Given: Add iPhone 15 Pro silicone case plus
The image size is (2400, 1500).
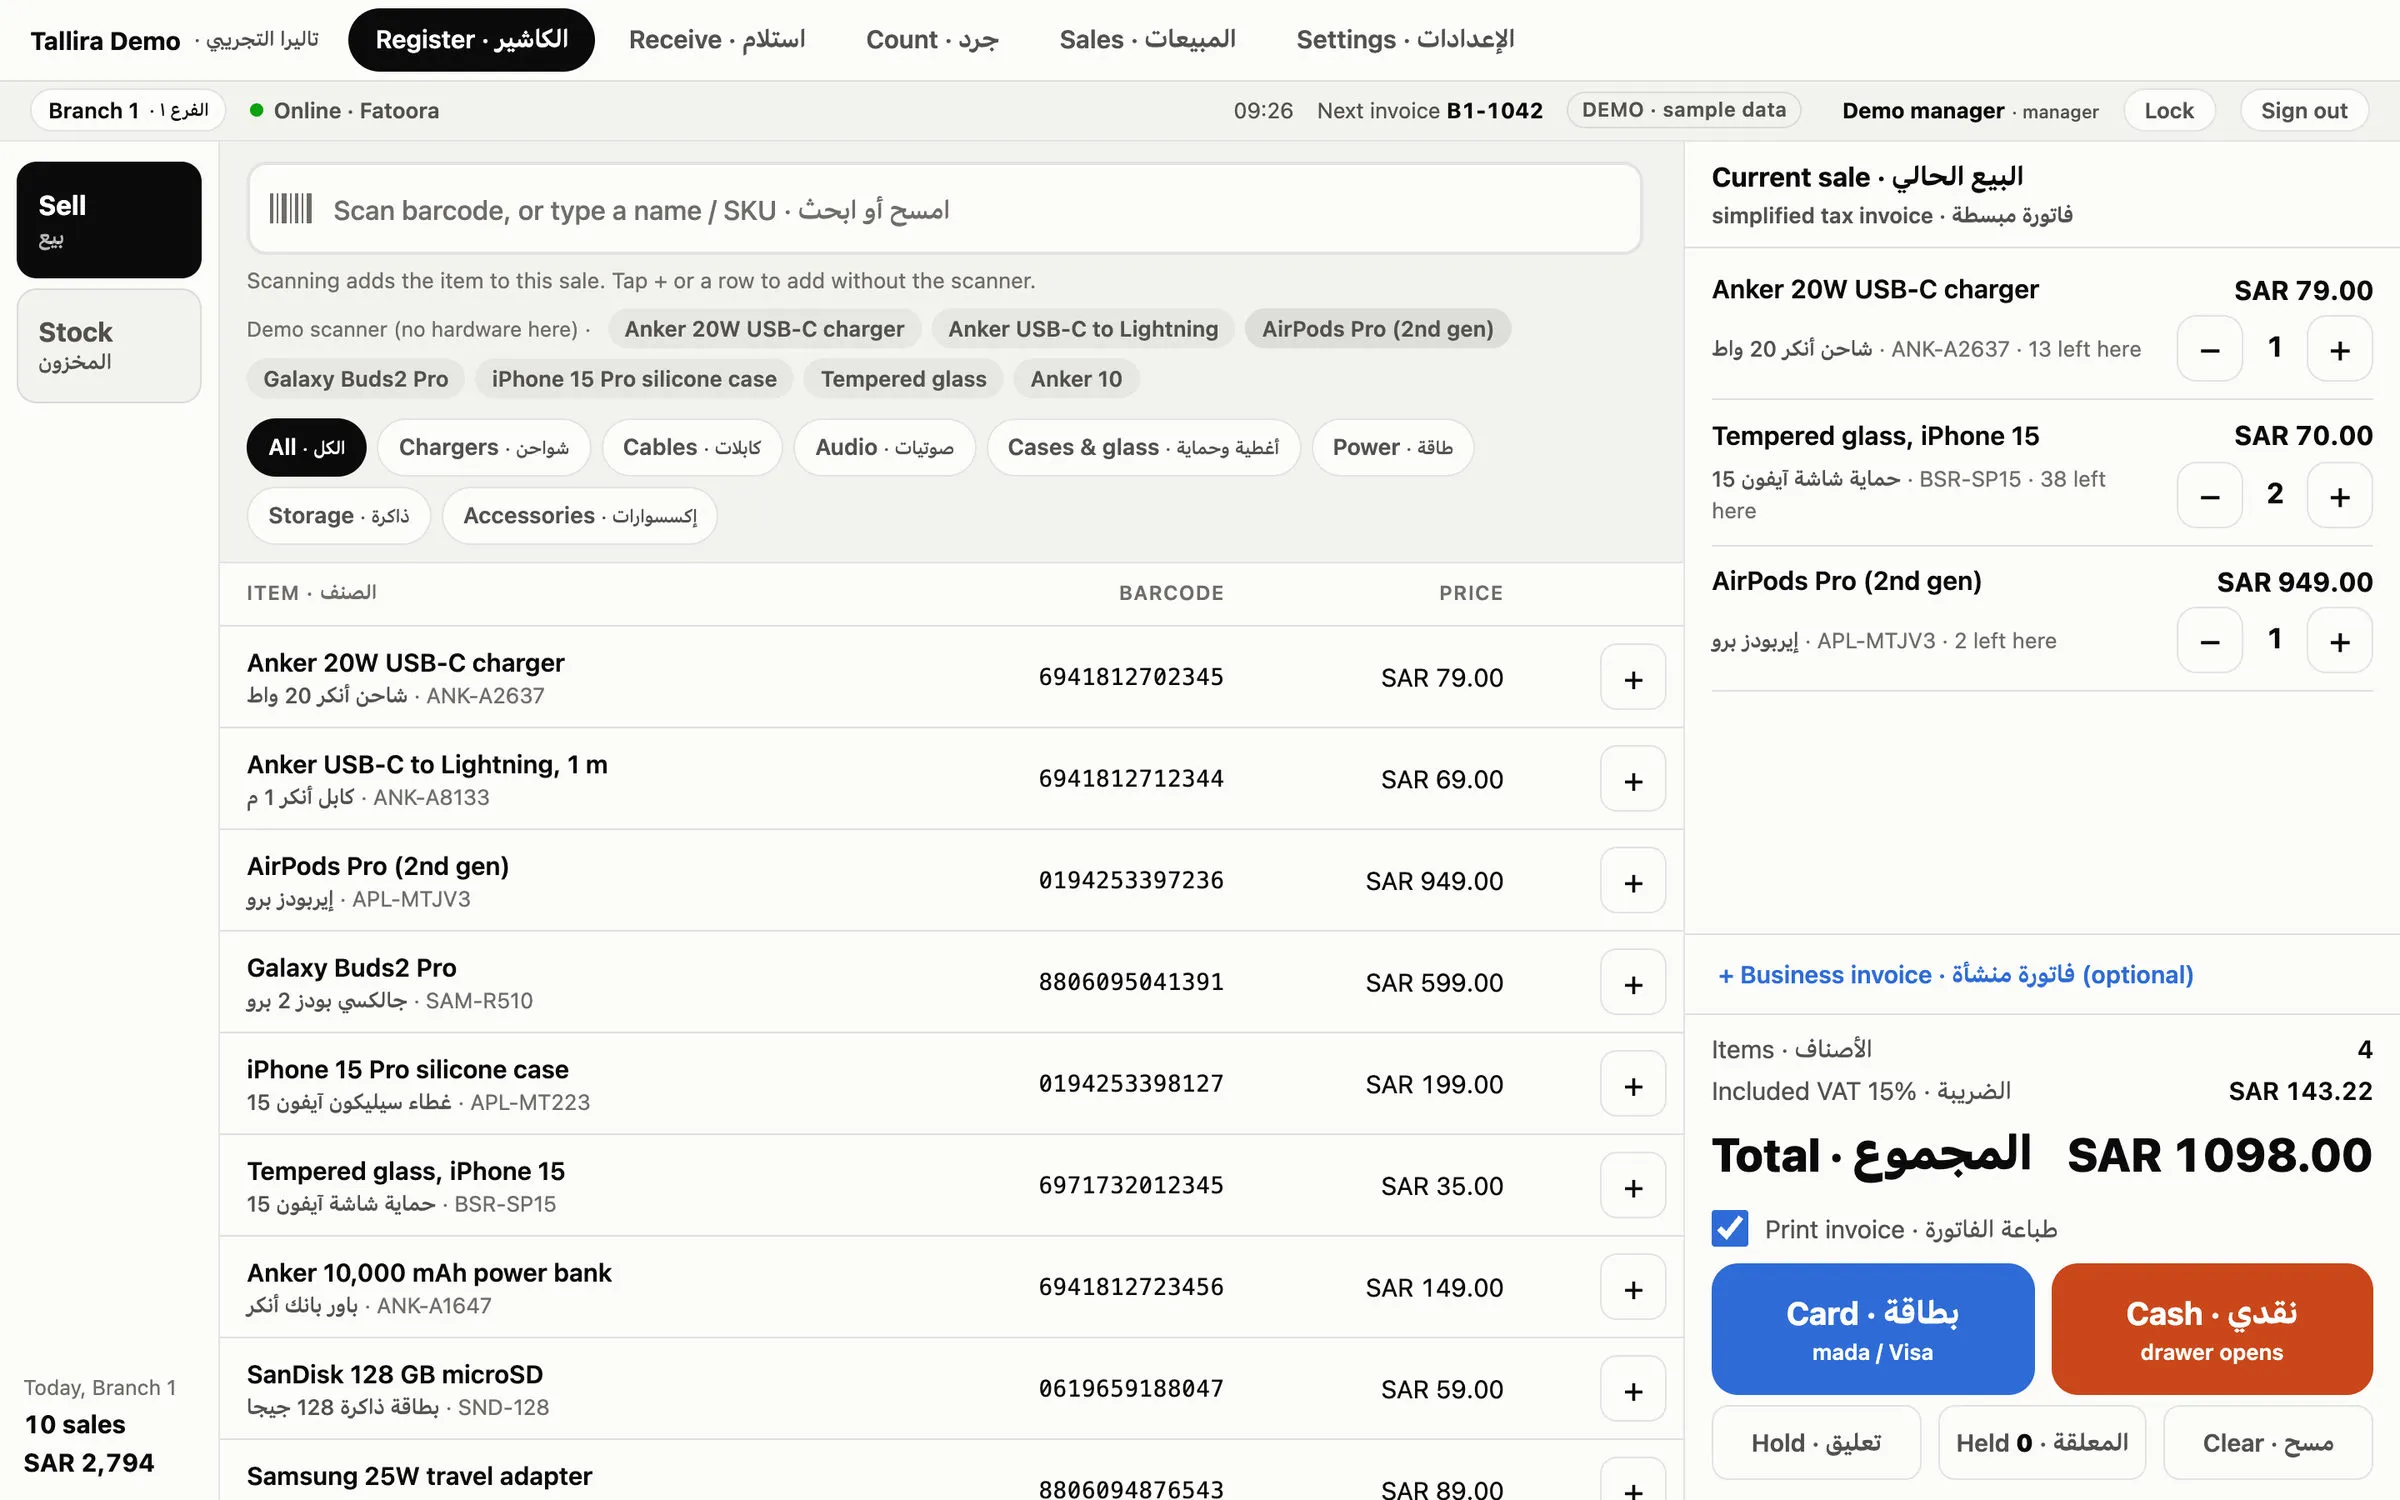Looking at the screenshot, I should [1632, 1084].
